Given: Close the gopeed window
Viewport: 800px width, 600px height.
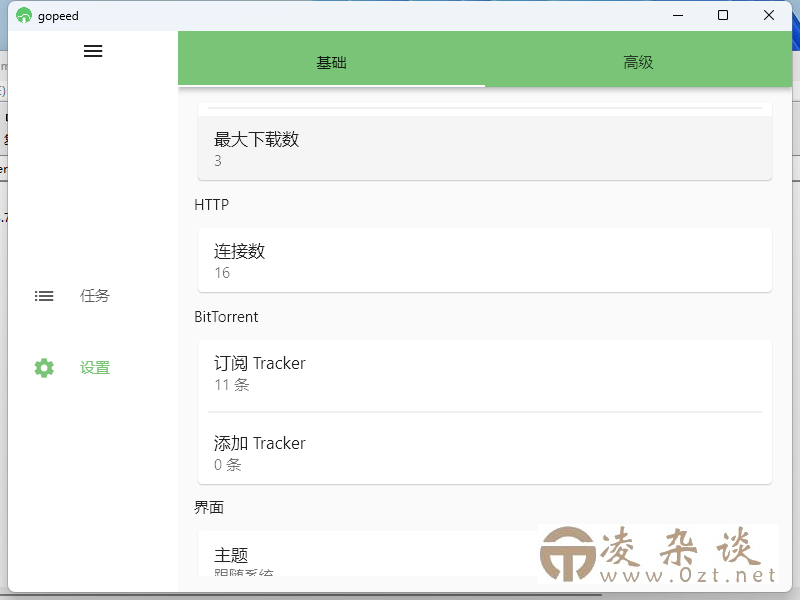Looking at the screenshot, I should [x=769, y=15].
